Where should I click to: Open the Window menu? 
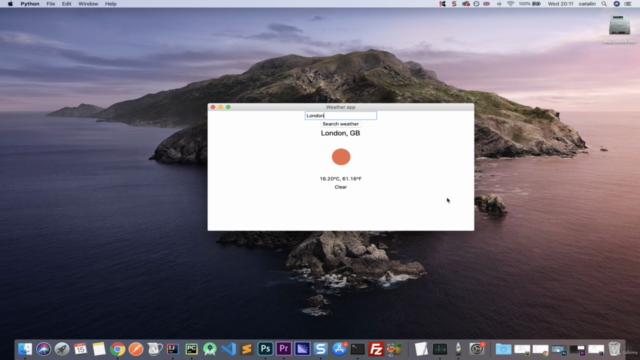[x=88, y=4]
